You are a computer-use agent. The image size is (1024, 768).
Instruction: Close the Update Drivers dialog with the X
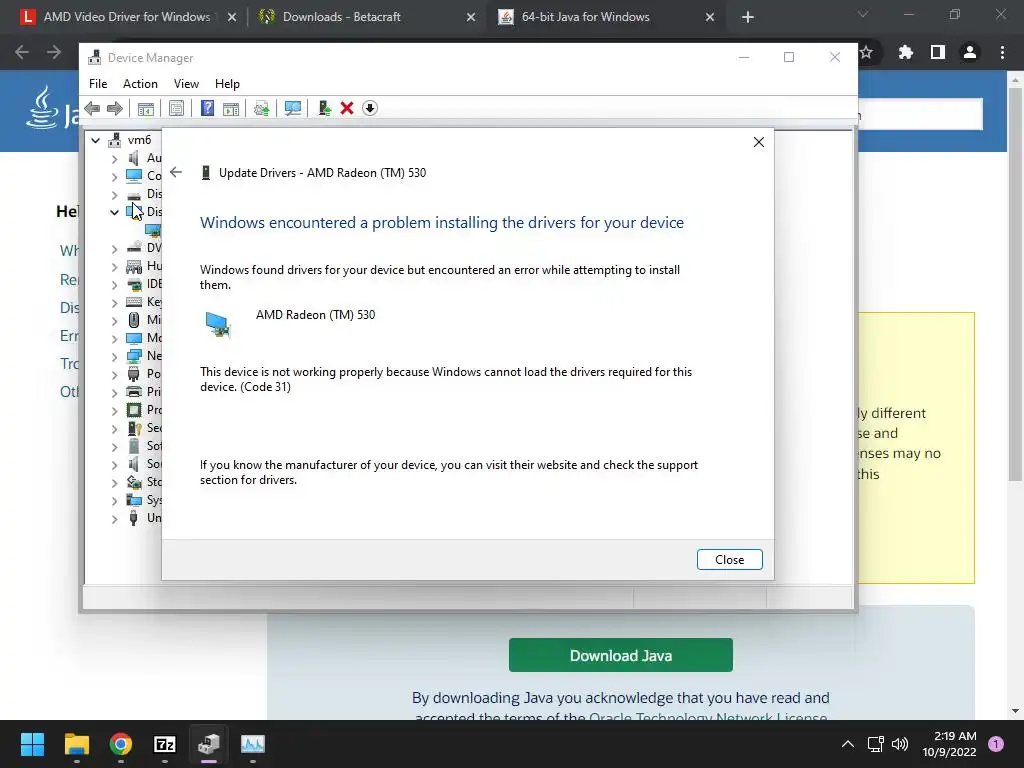(759, 142)
